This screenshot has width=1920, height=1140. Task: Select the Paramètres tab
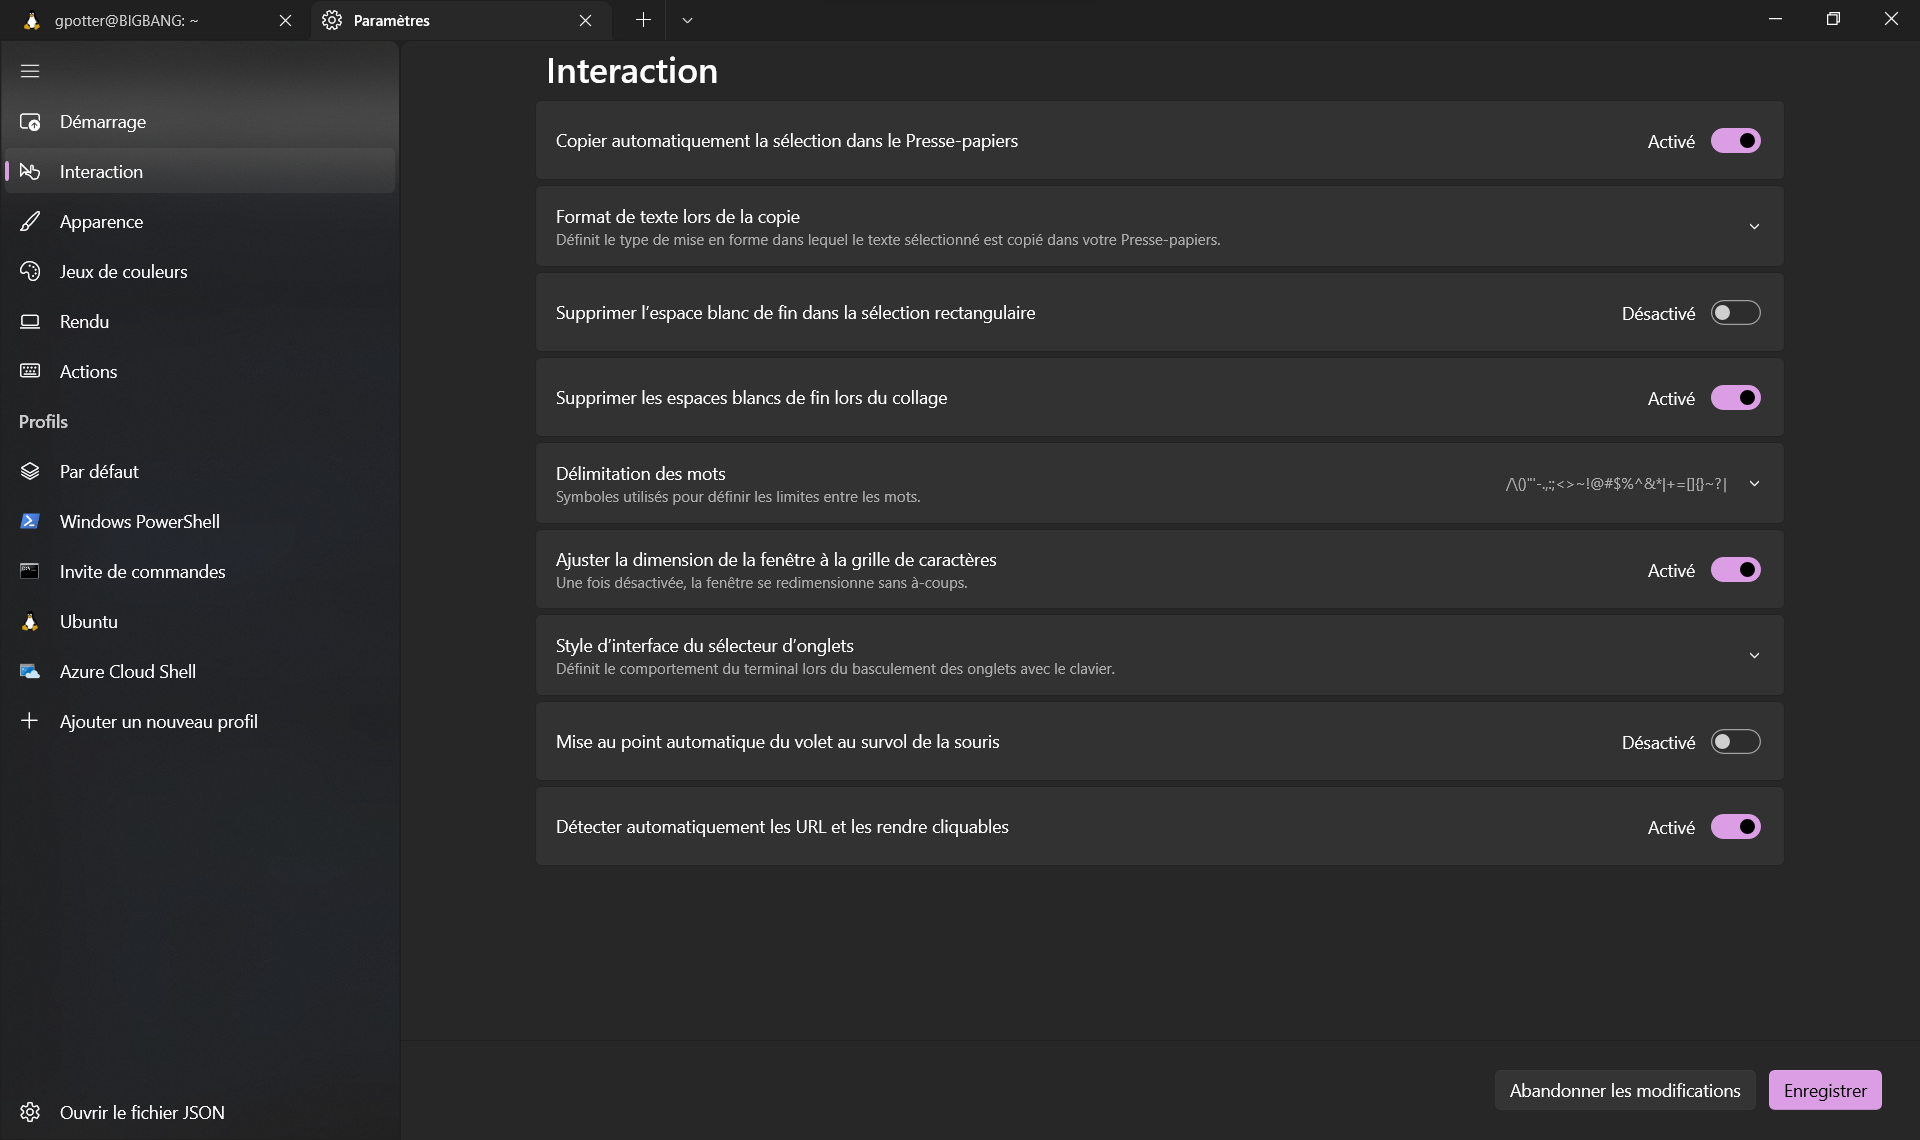coord(460,20)
